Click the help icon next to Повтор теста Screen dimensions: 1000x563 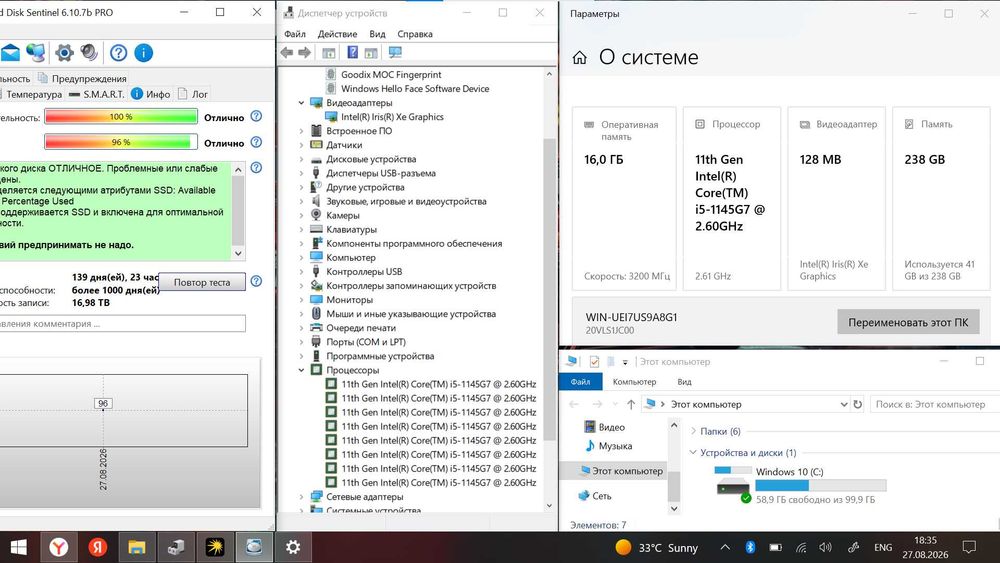(x=256, y=281)
